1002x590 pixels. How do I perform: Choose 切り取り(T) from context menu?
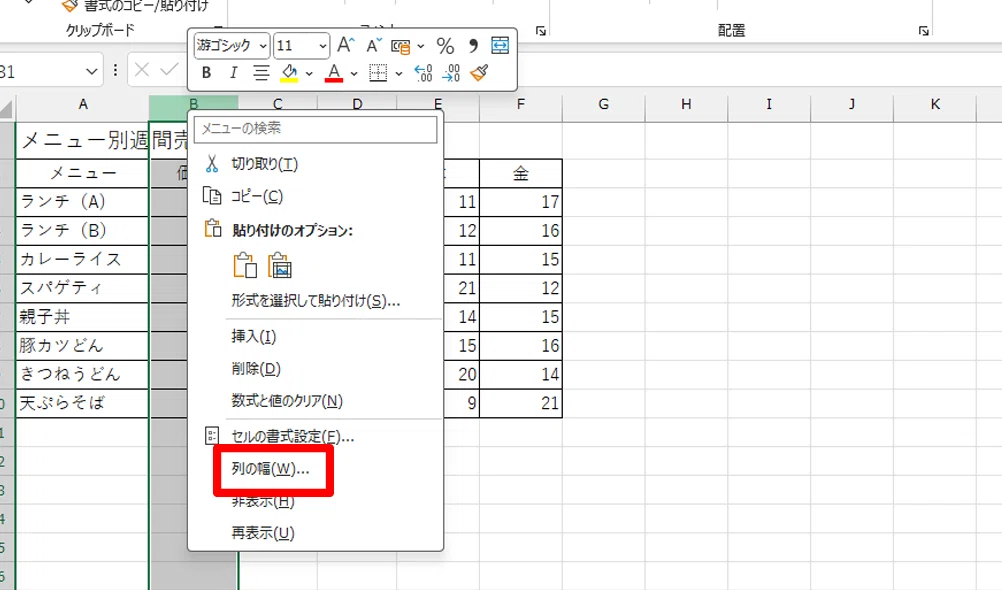coord(316,164)
